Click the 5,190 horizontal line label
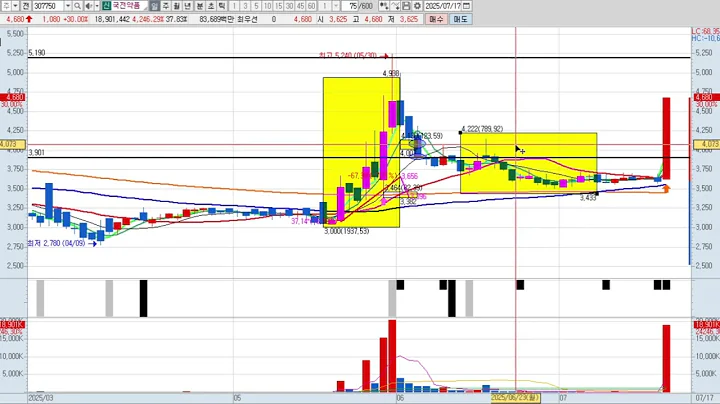This screenshot has height=404, width=720. pos(37,53)
